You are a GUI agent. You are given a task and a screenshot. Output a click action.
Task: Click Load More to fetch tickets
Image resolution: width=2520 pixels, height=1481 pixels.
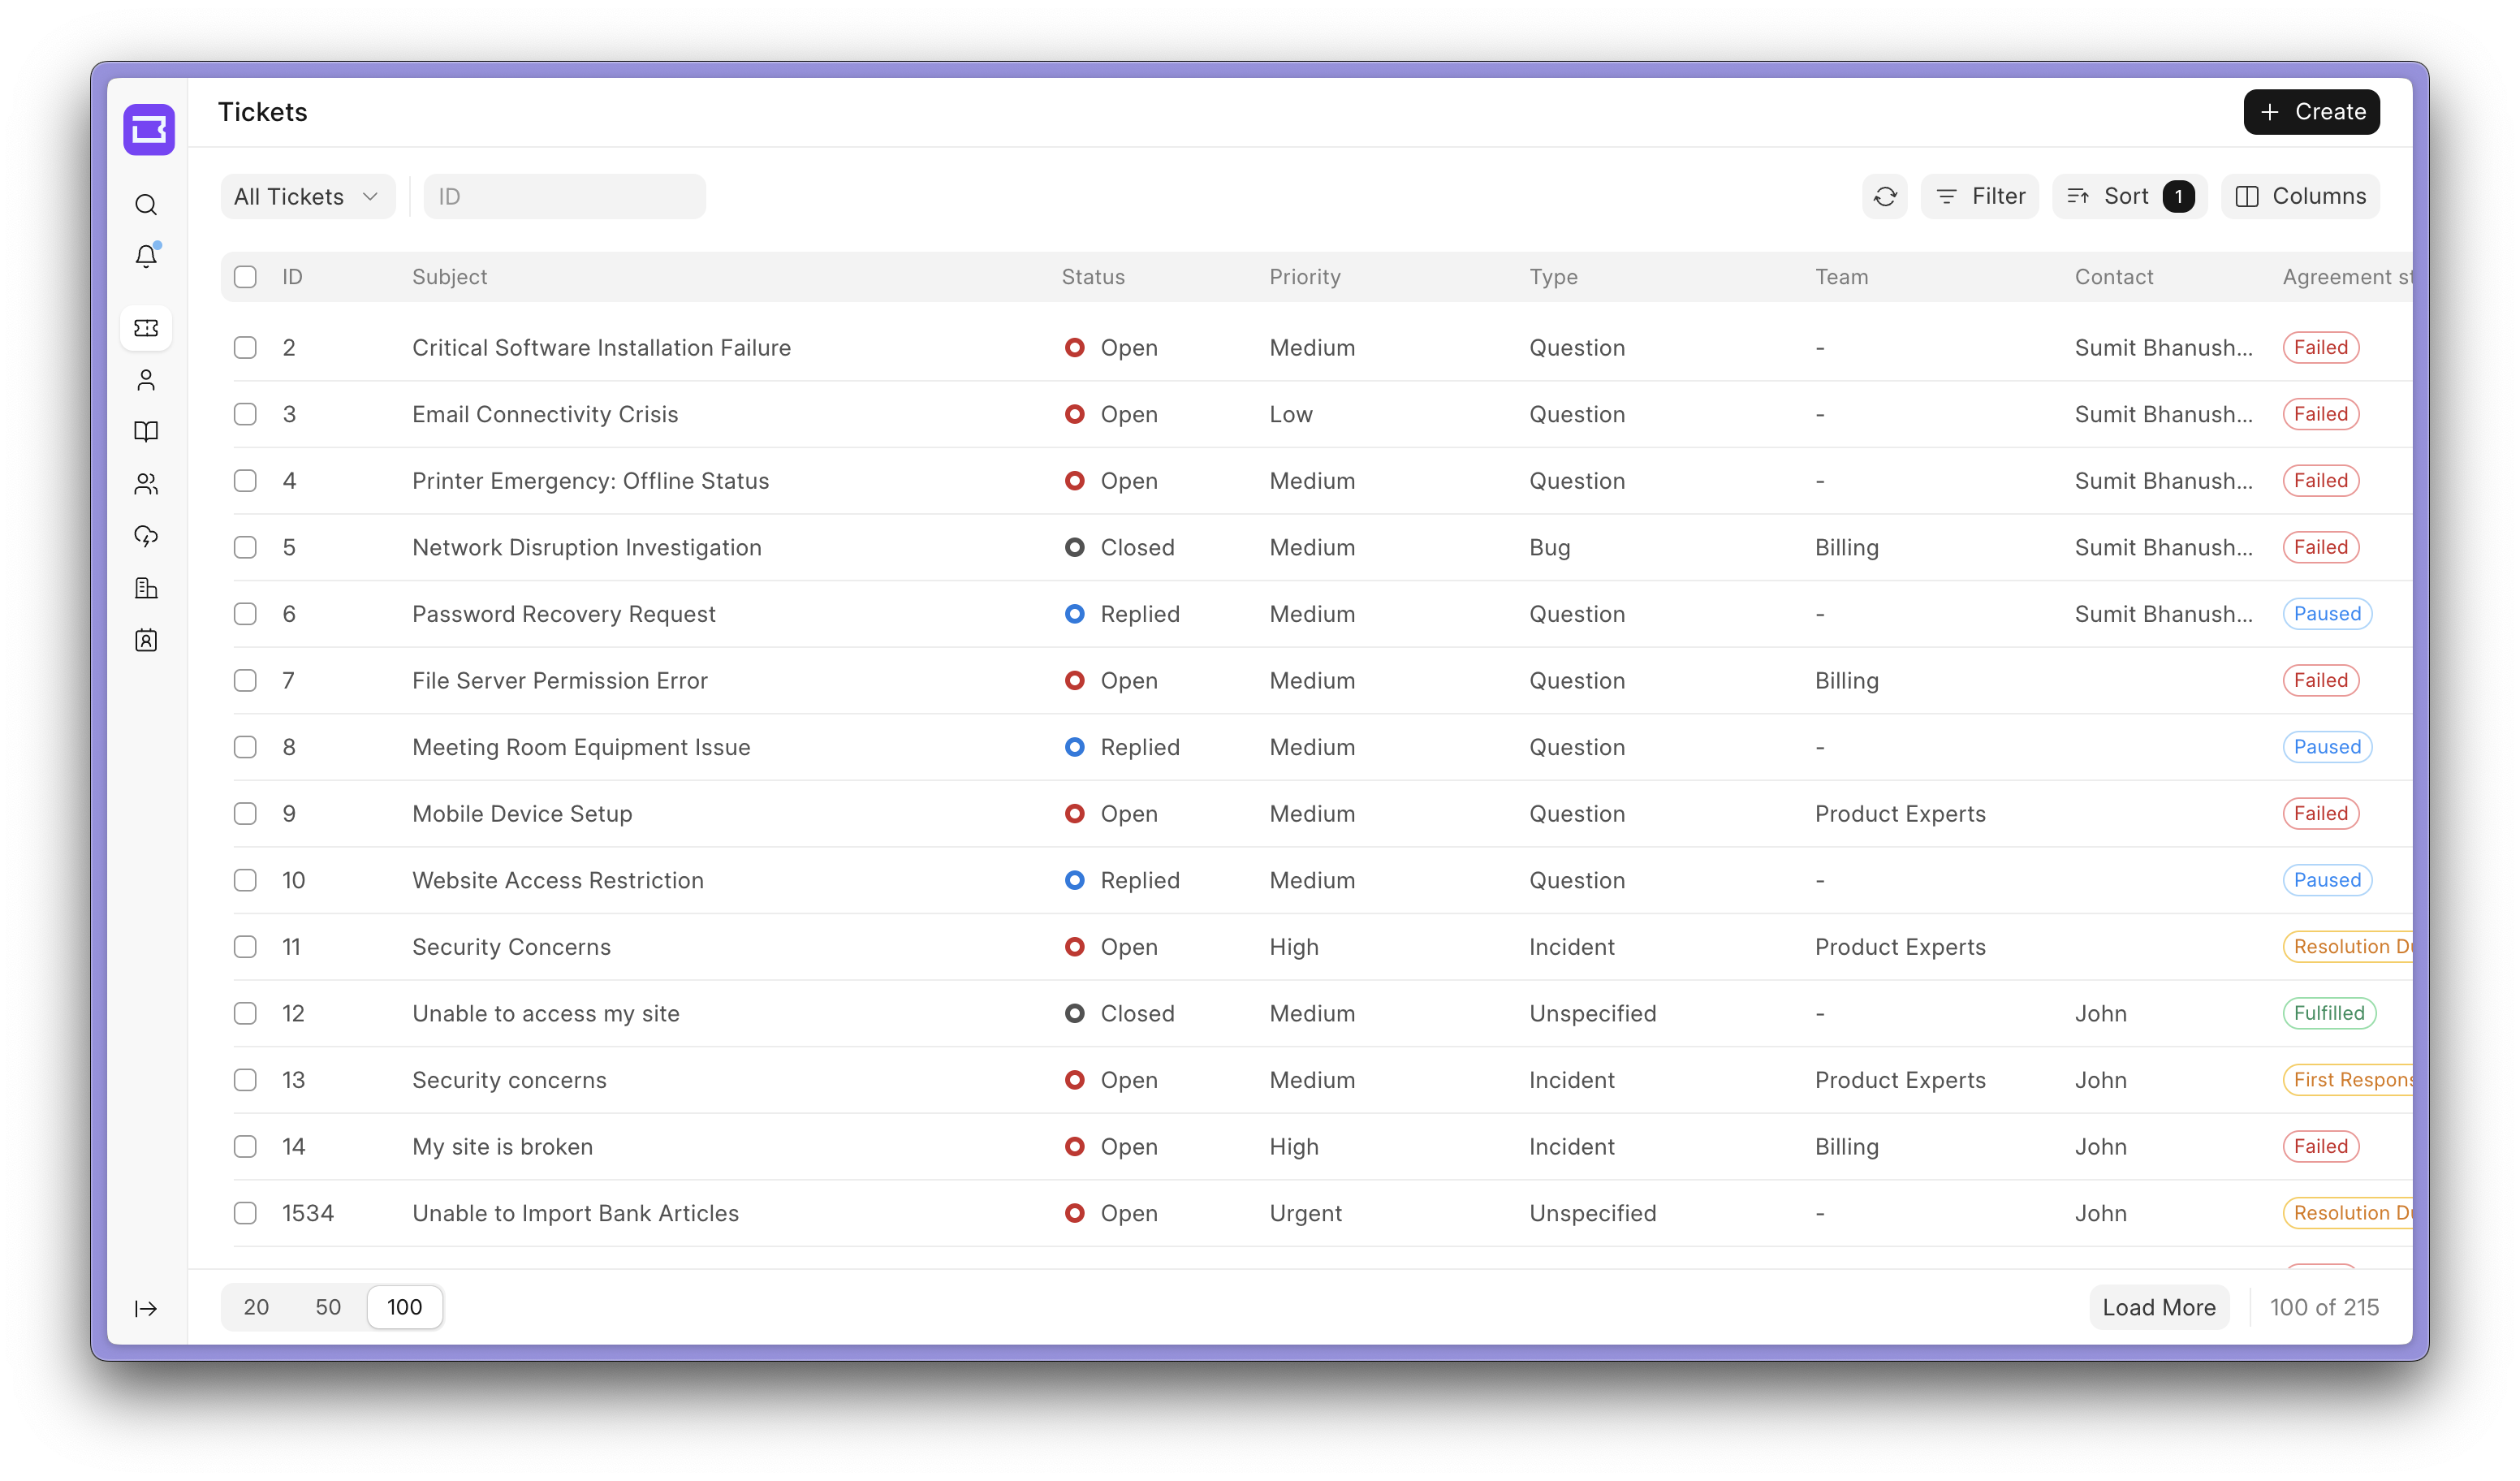2159,1306
